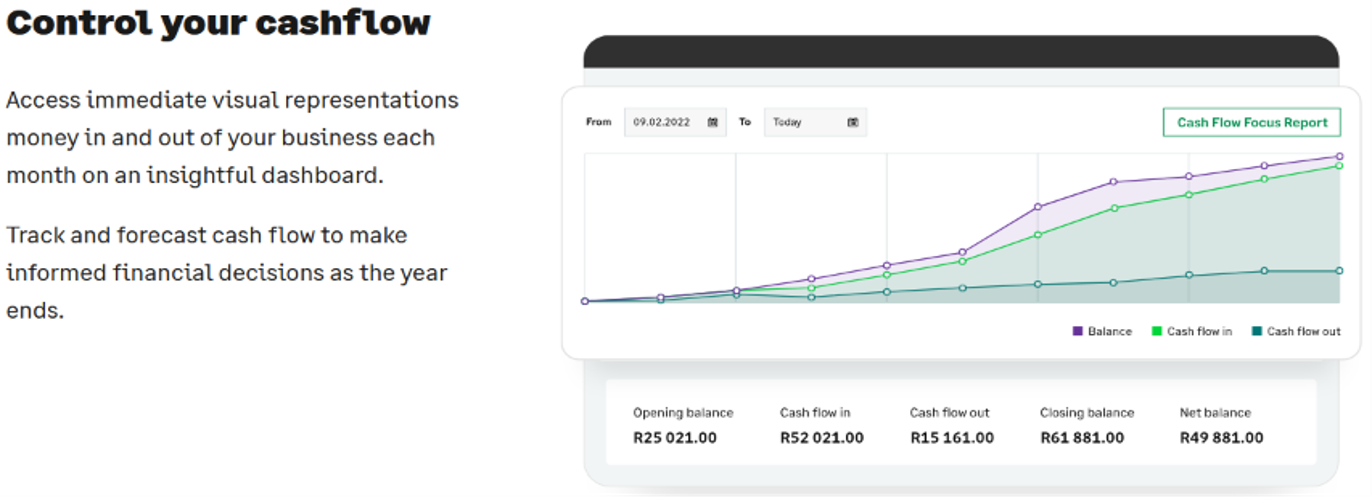Screen dimensions: 1372x497
Task: Click the Cash flow out R15 161.00 value
Action: click(x=952, y=438)
